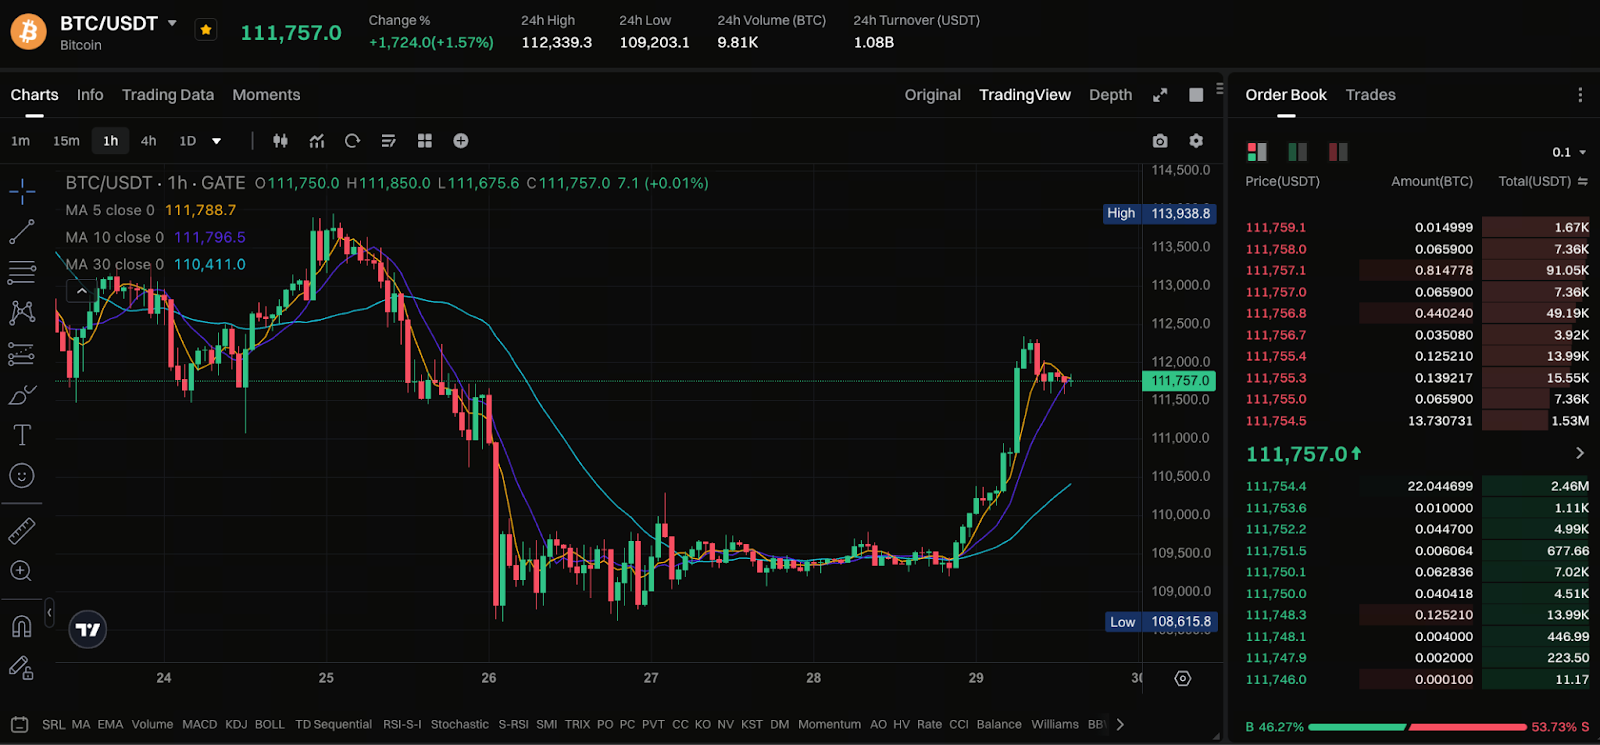Select the Moments tab
Viewport: 1600px width, 745px height.
[266, 95]
